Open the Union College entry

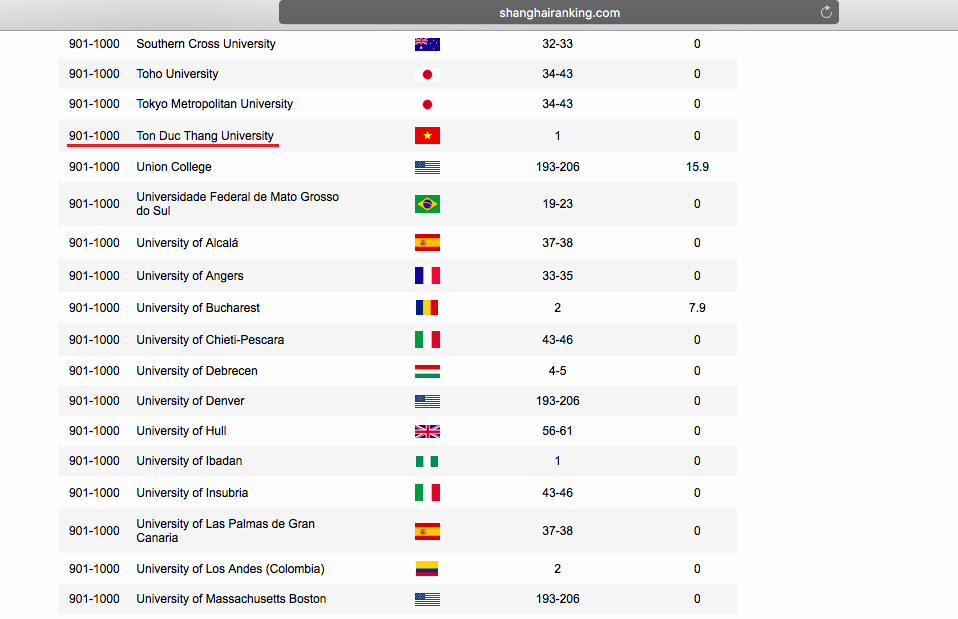tap(174, 167)
